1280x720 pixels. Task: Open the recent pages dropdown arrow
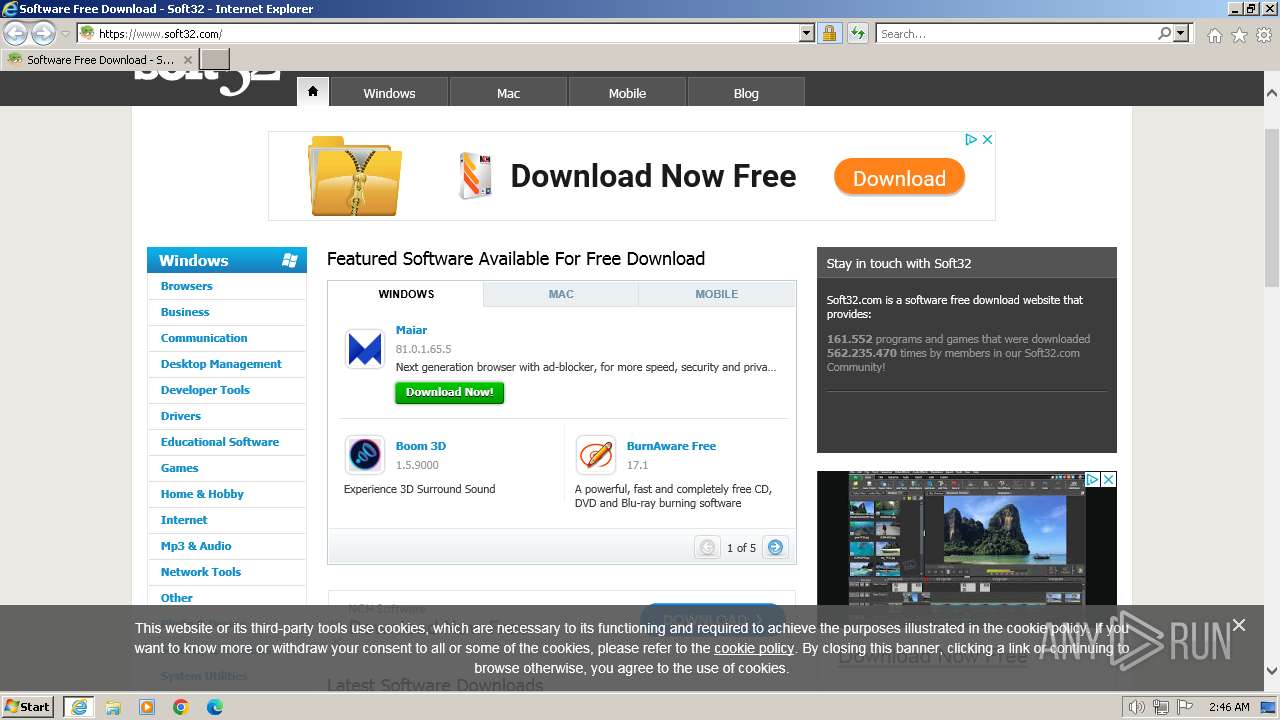[65, 34]
